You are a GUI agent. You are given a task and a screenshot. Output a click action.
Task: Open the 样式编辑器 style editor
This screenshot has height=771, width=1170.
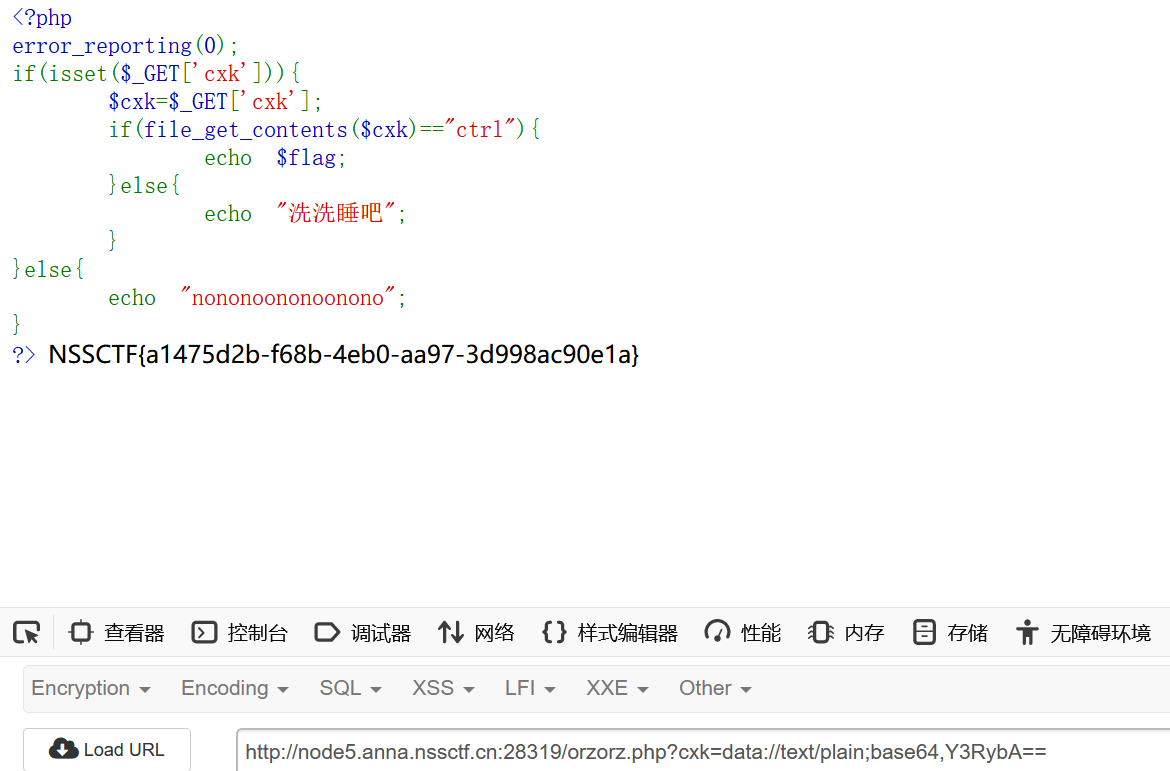pos(610,632)
